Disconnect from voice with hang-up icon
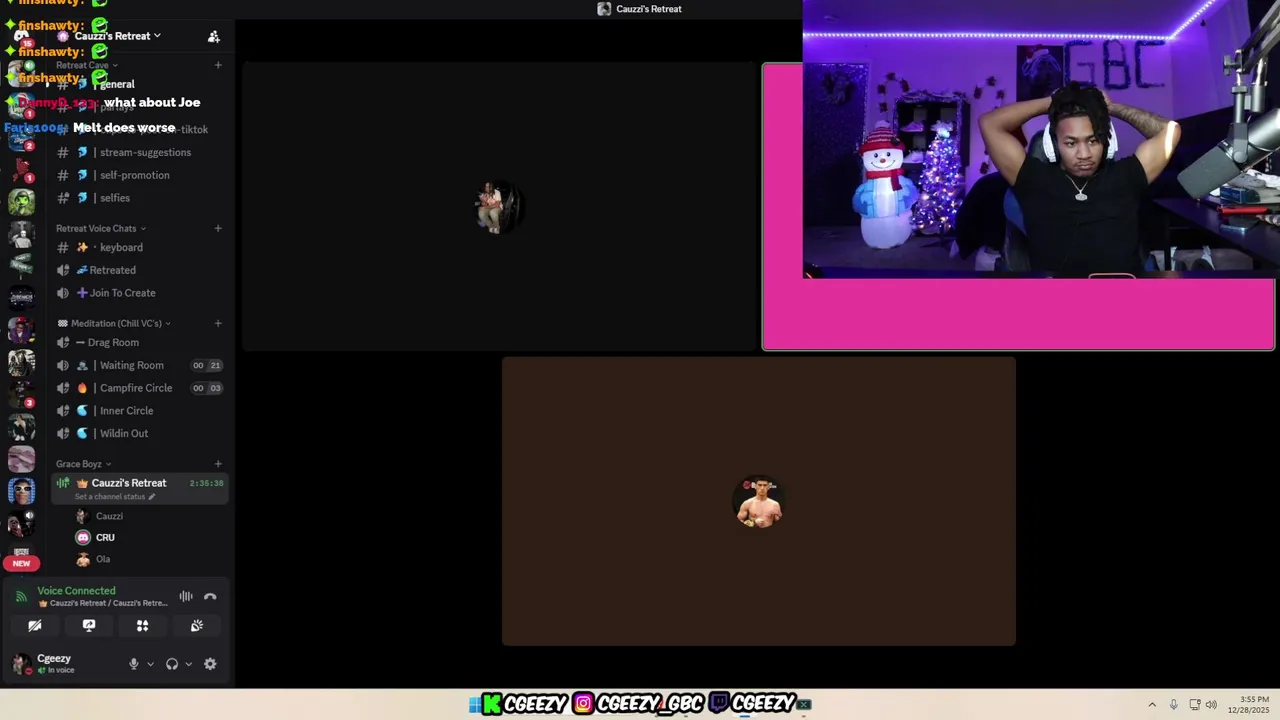 [210, 597]
